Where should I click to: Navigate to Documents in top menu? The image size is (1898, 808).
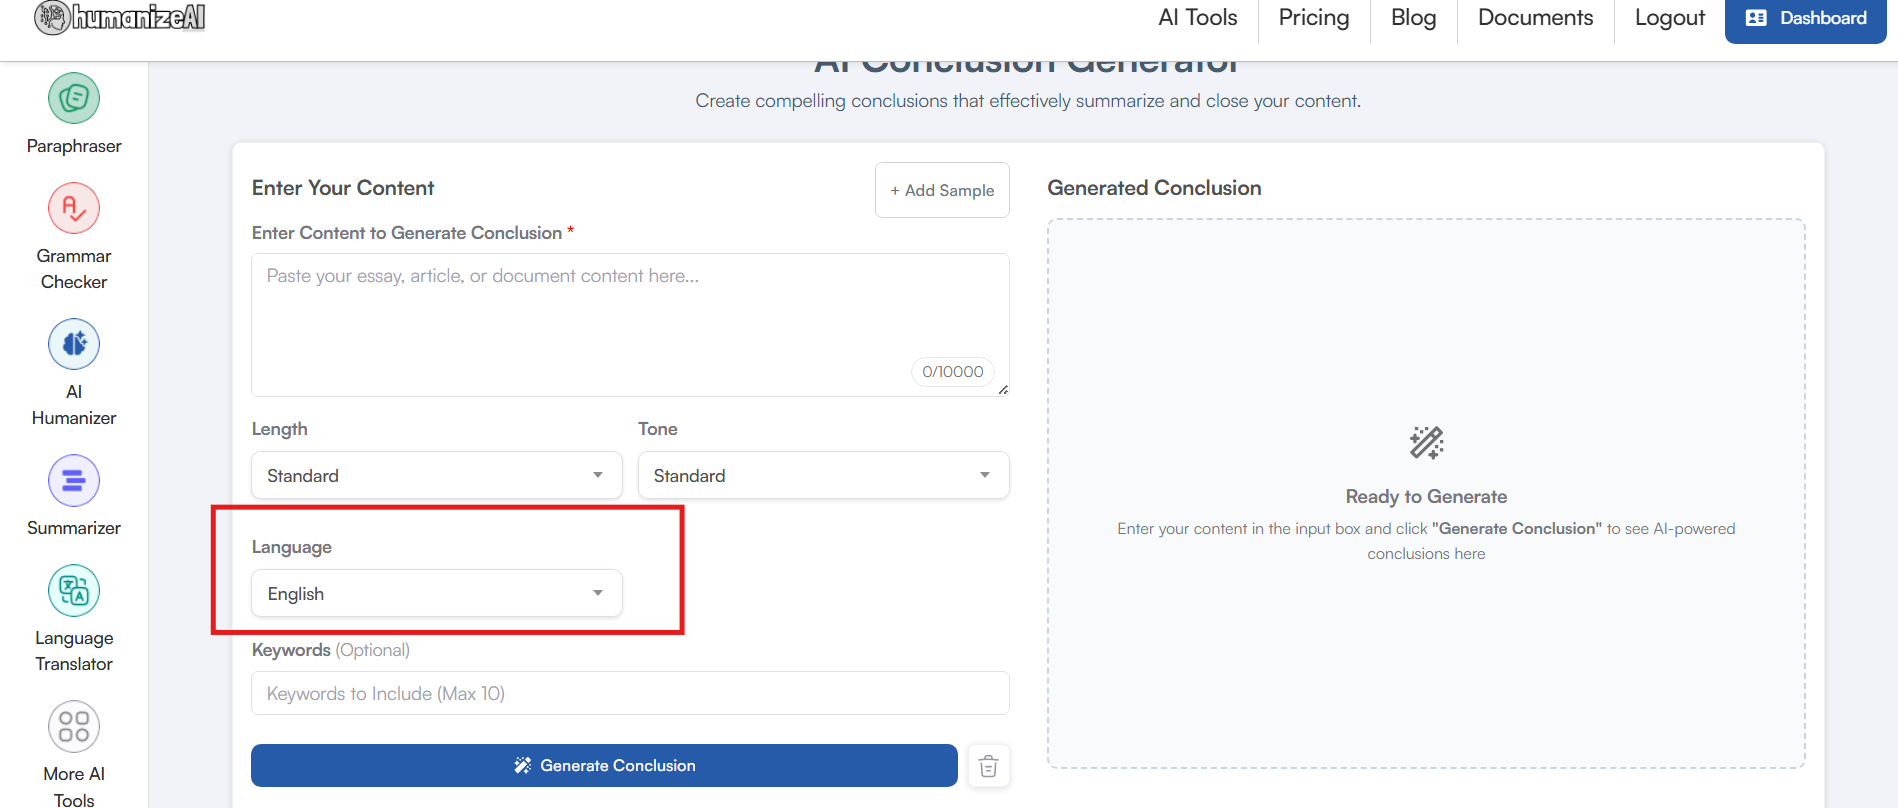click(1535, 18)
